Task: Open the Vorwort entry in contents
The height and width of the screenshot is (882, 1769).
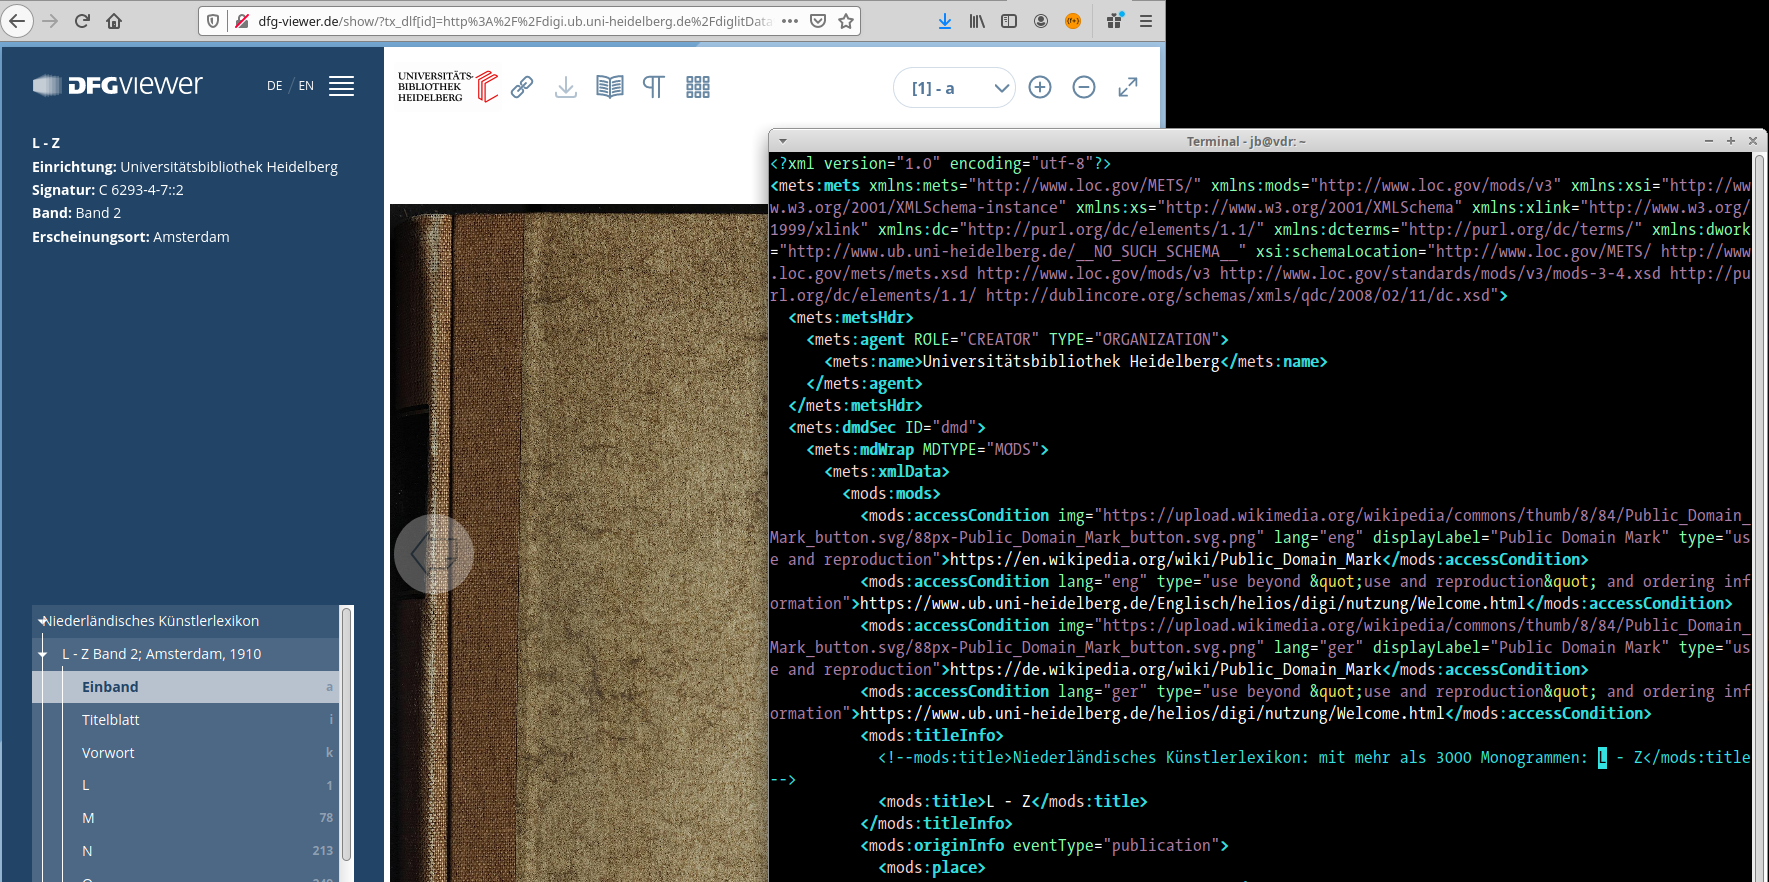Action: tap(108, 753)
